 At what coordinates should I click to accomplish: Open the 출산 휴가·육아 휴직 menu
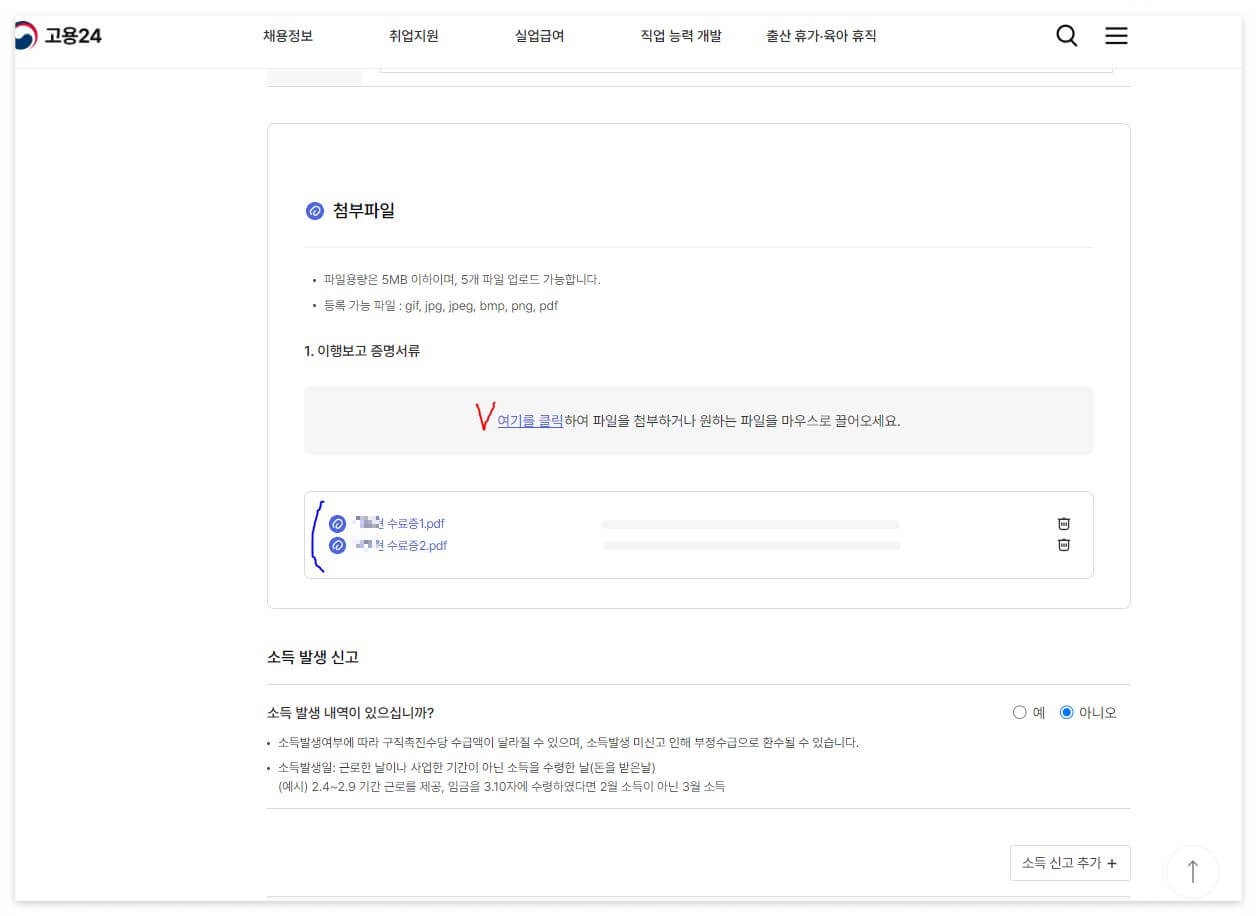(822, 35)
